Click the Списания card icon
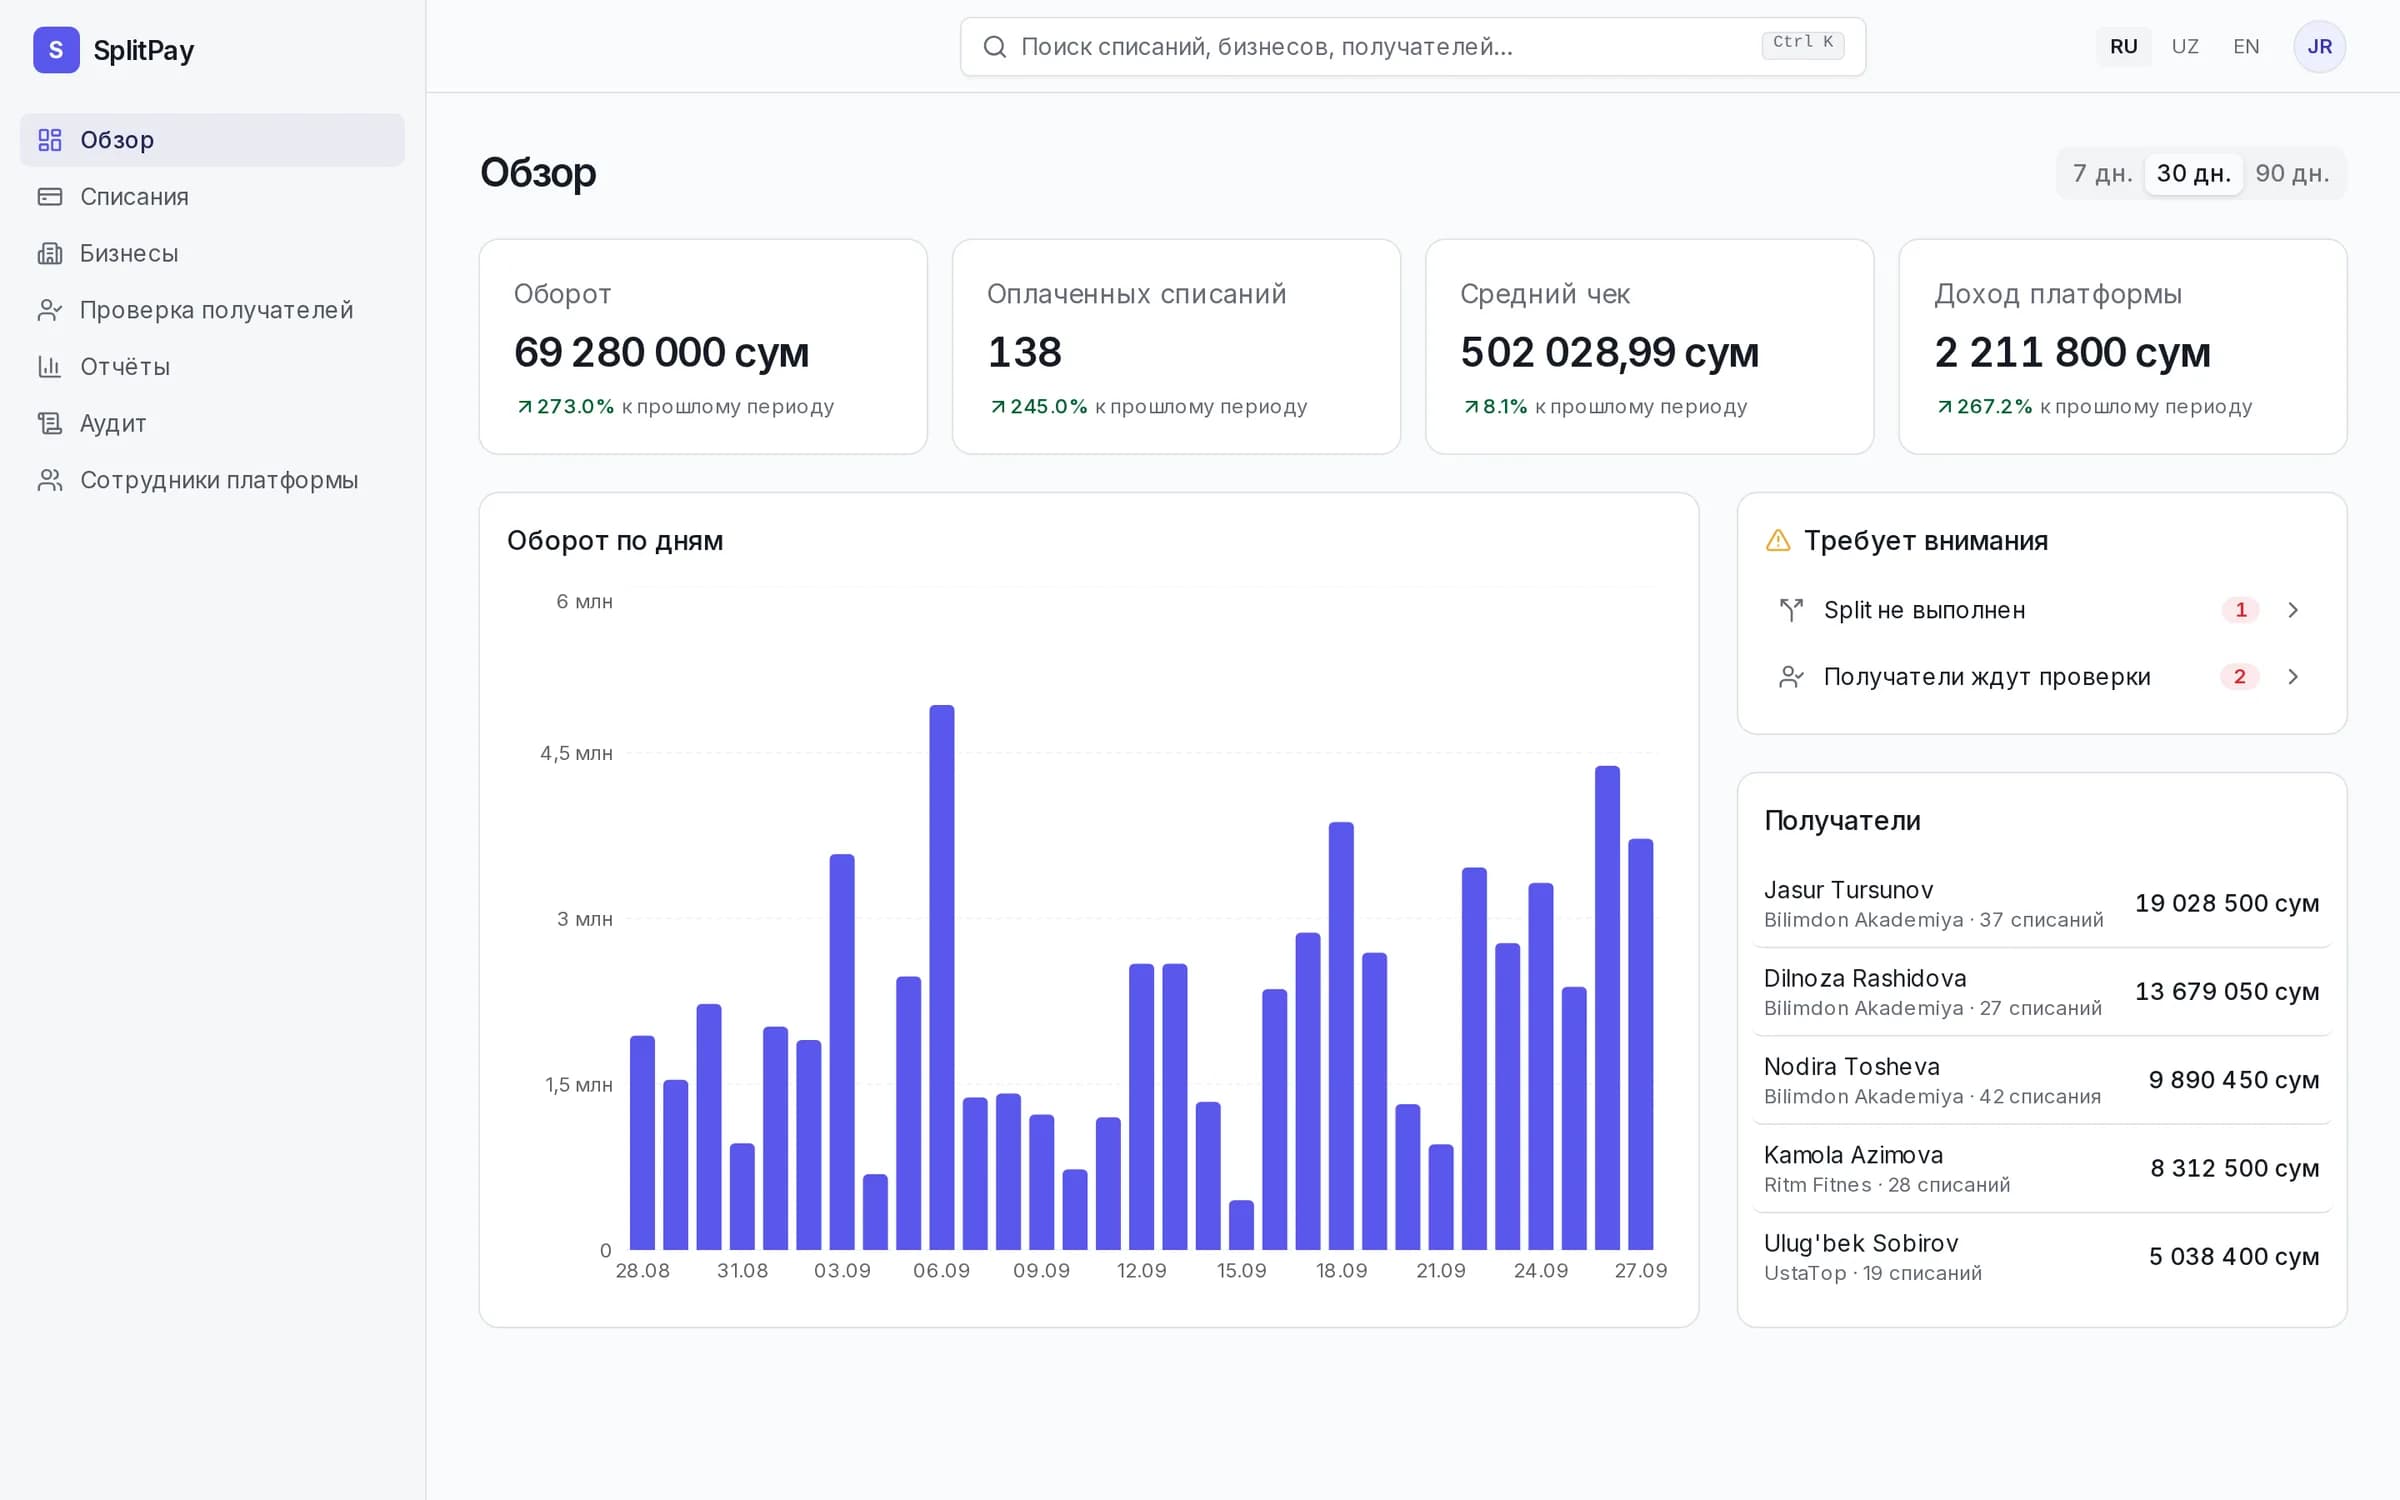 pos(50,197)
